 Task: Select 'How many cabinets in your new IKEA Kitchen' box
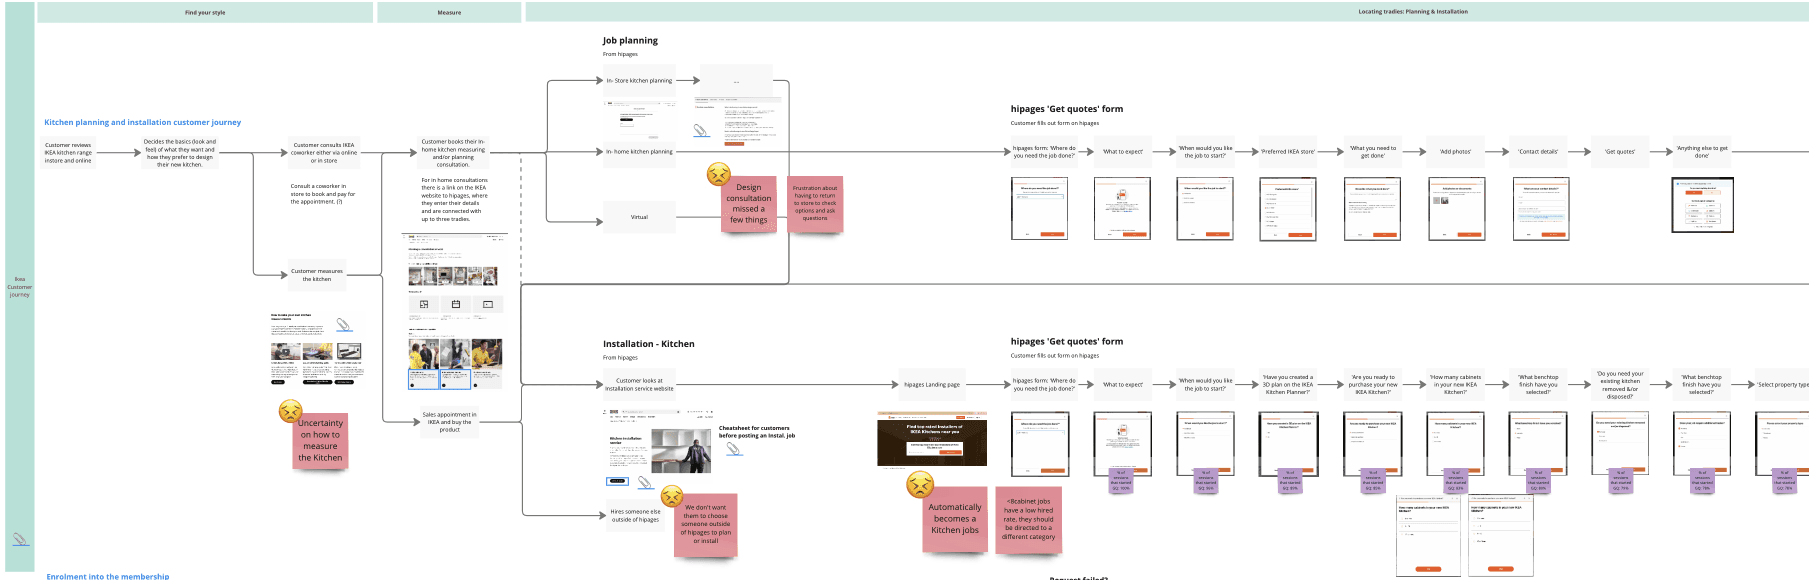(x=1455, y=384)
